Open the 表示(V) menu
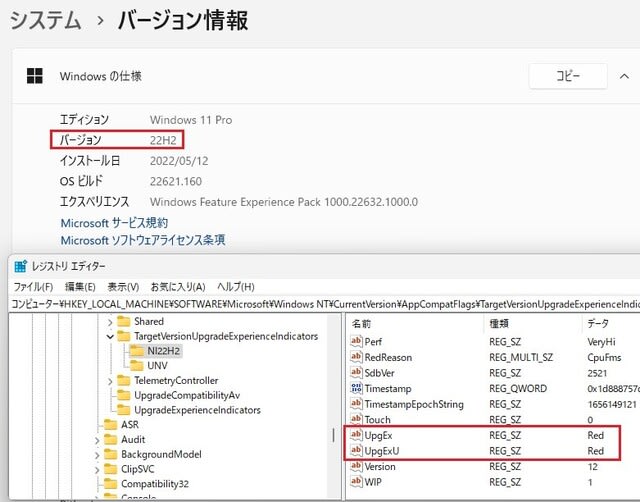 pyautogui.click(x=123, y=287)
